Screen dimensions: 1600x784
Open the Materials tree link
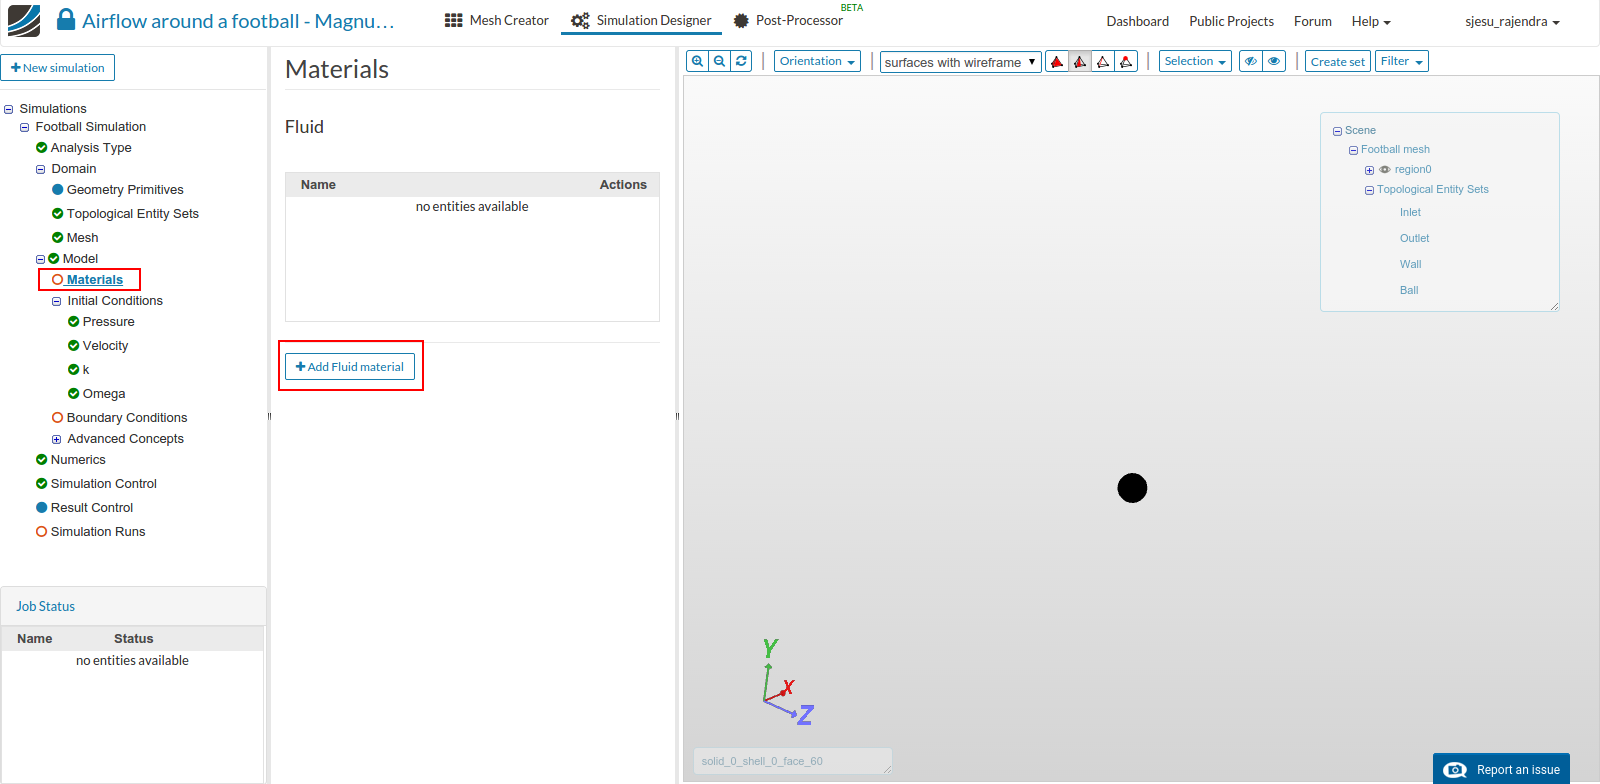95,280
